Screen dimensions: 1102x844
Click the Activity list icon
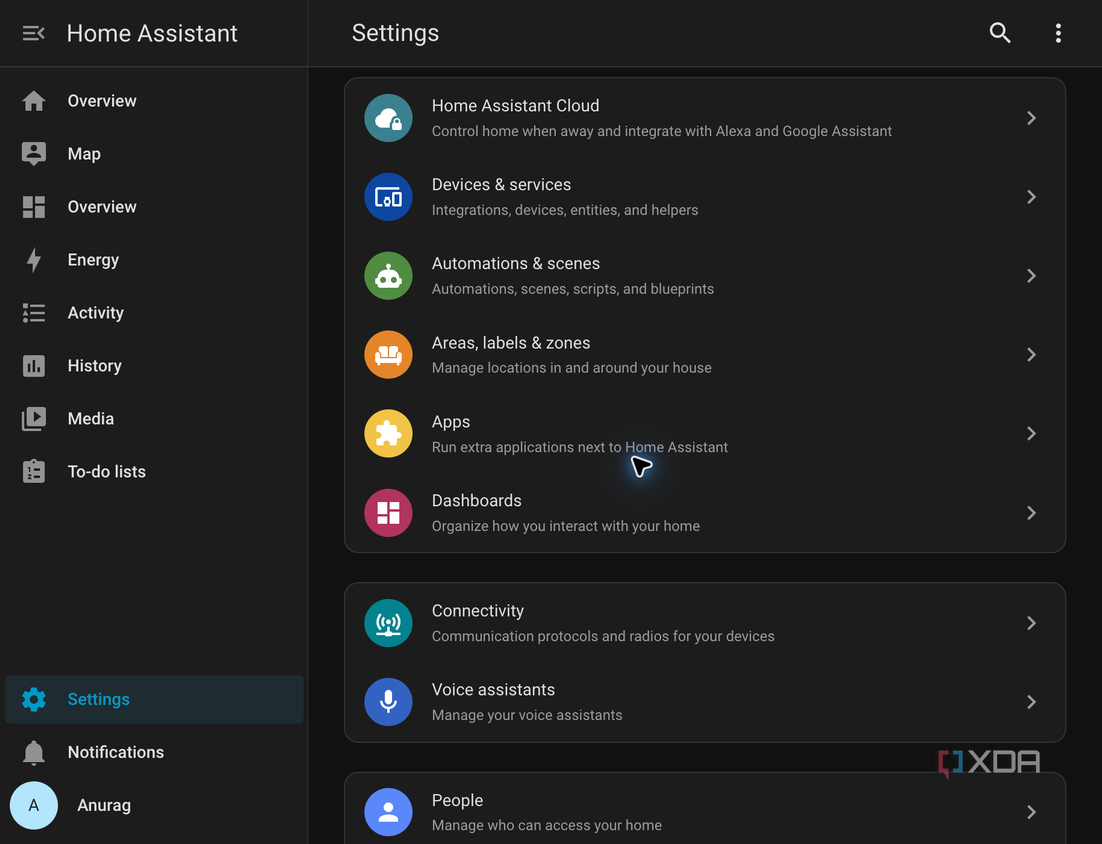[x=34, y=313]
